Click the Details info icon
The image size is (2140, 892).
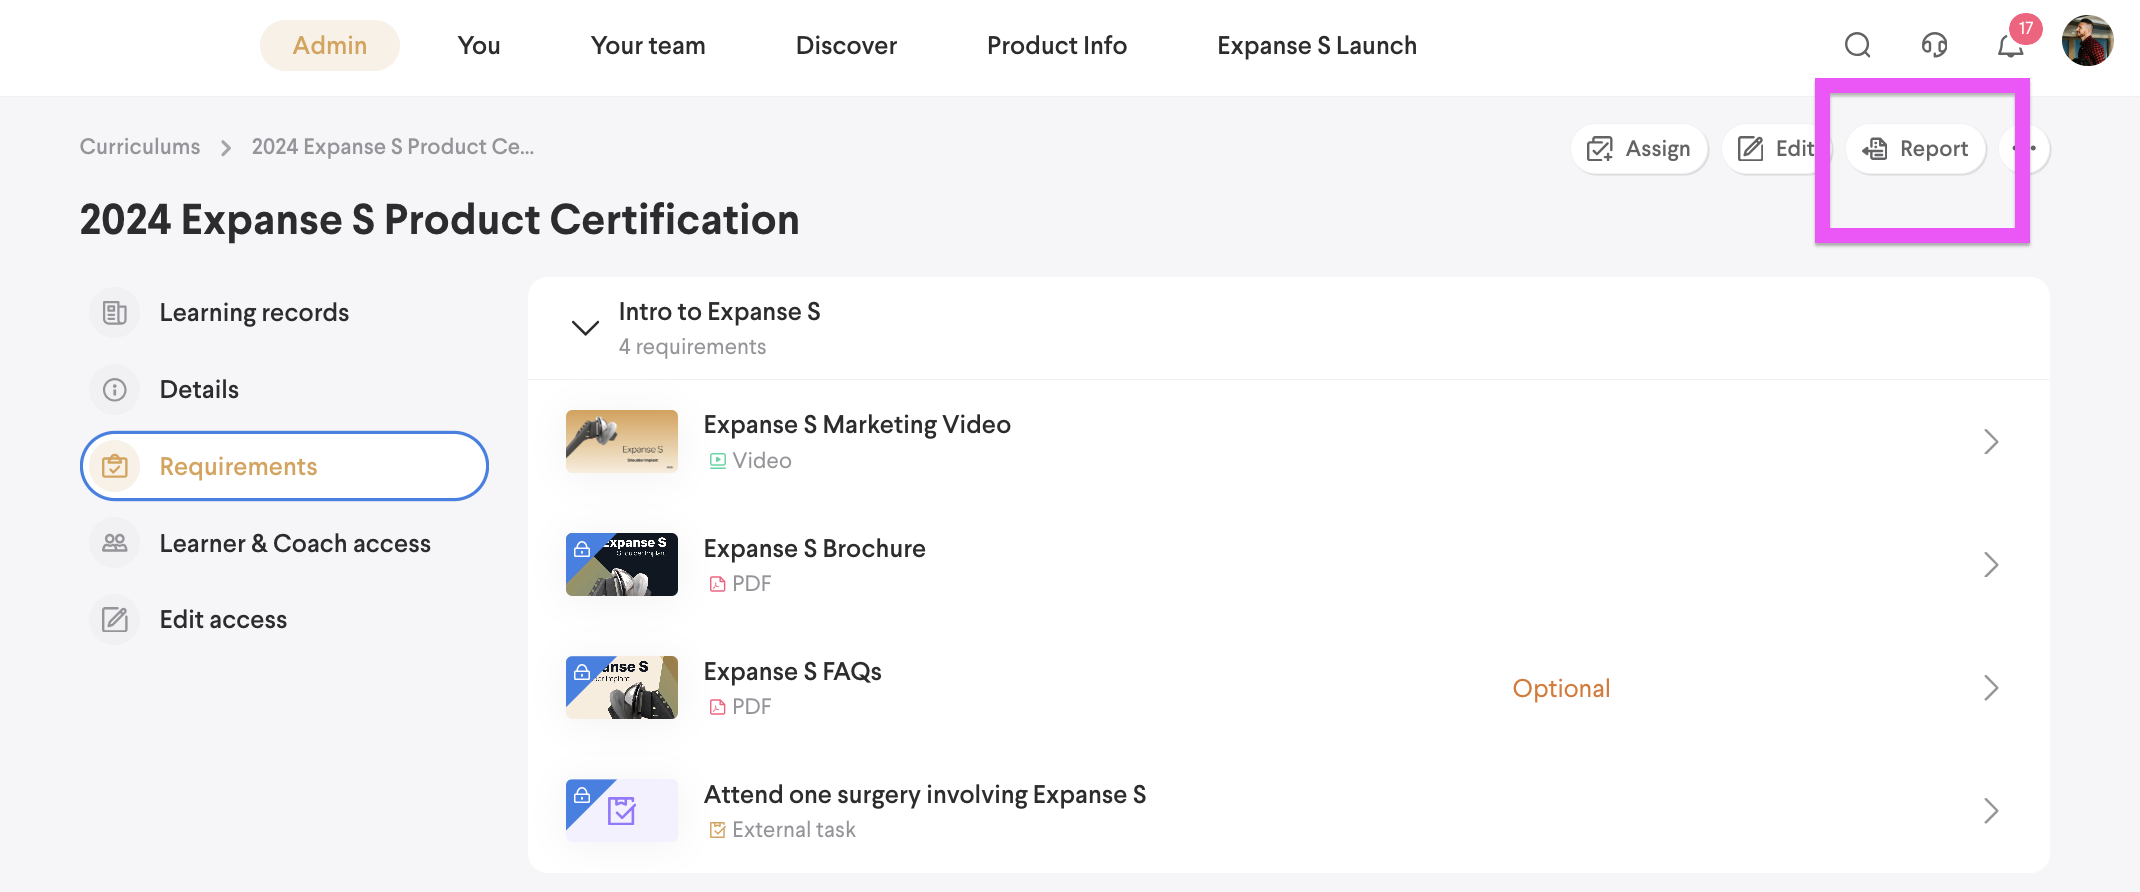coord(115,390)
